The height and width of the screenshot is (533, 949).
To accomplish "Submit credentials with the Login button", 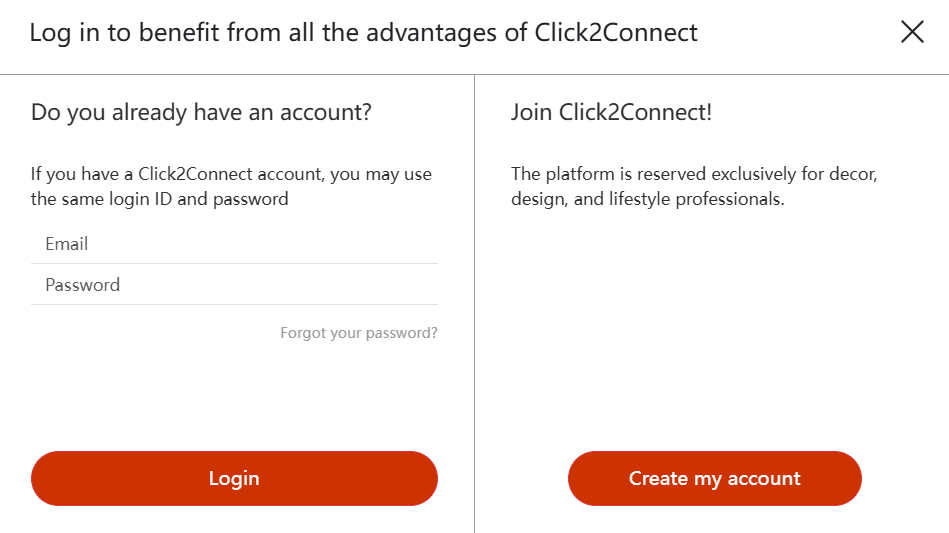I will (x=234, y=478).
